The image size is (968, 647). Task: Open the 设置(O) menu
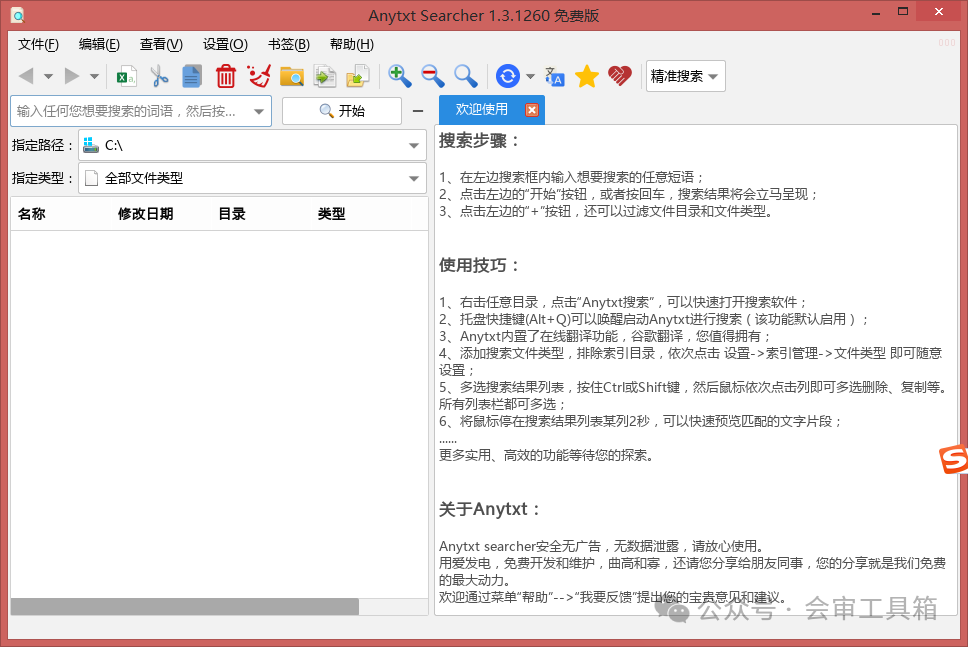click(x=225, y=44)
